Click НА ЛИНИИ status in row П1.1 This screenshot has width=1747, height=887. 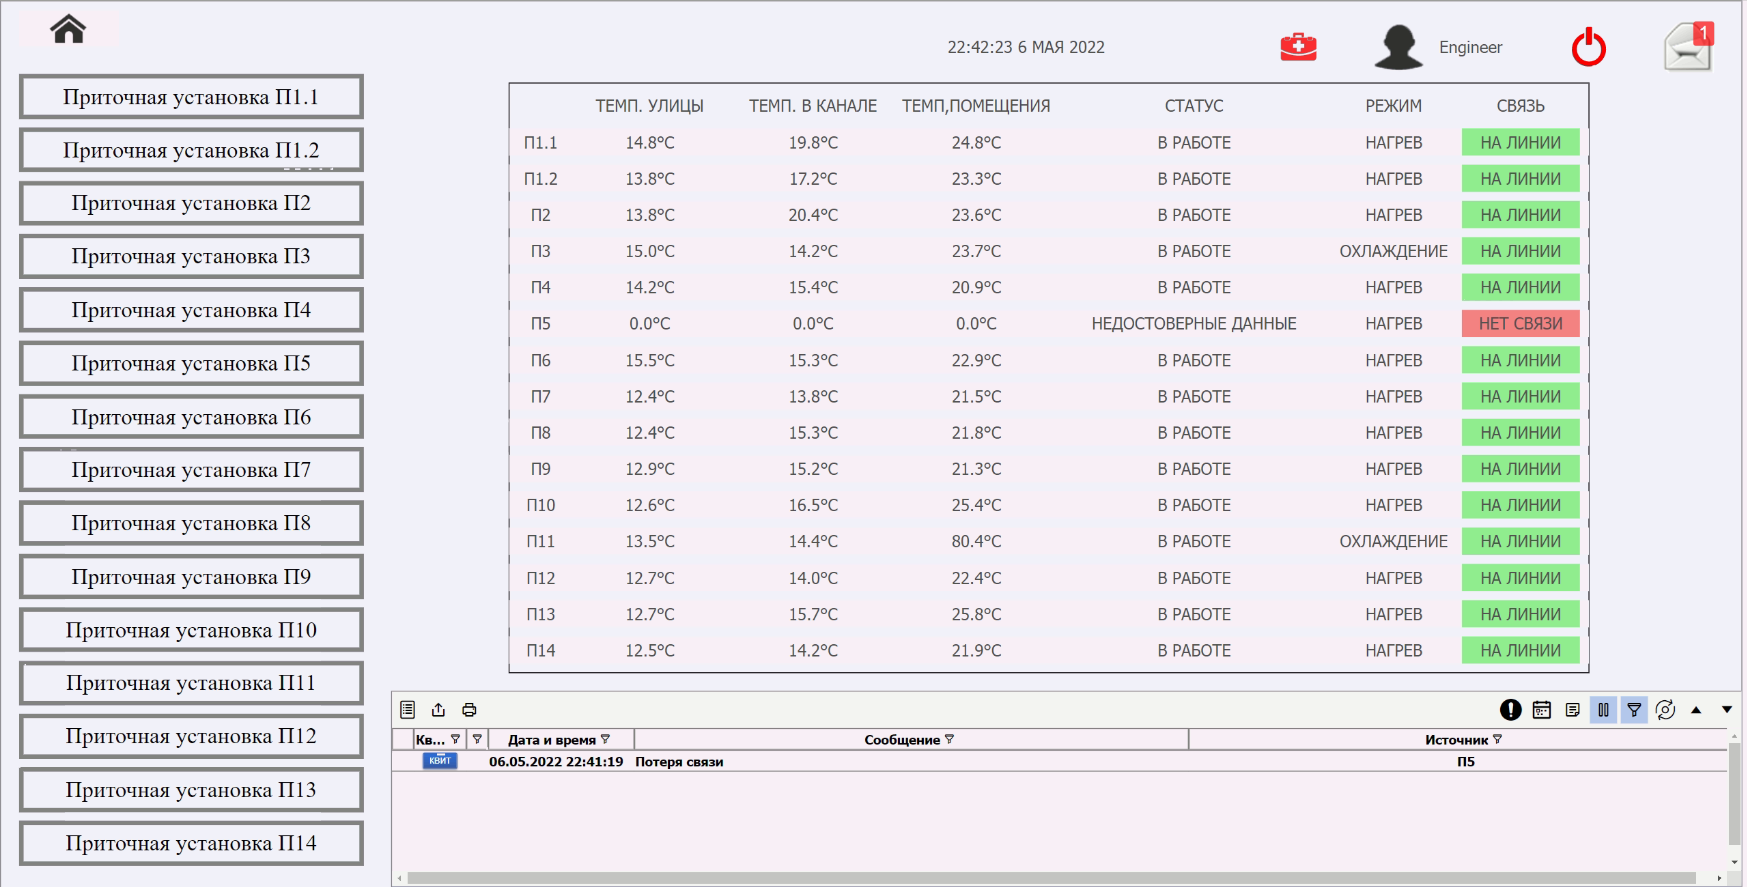pyautogui.click(x=1520, y=143)
